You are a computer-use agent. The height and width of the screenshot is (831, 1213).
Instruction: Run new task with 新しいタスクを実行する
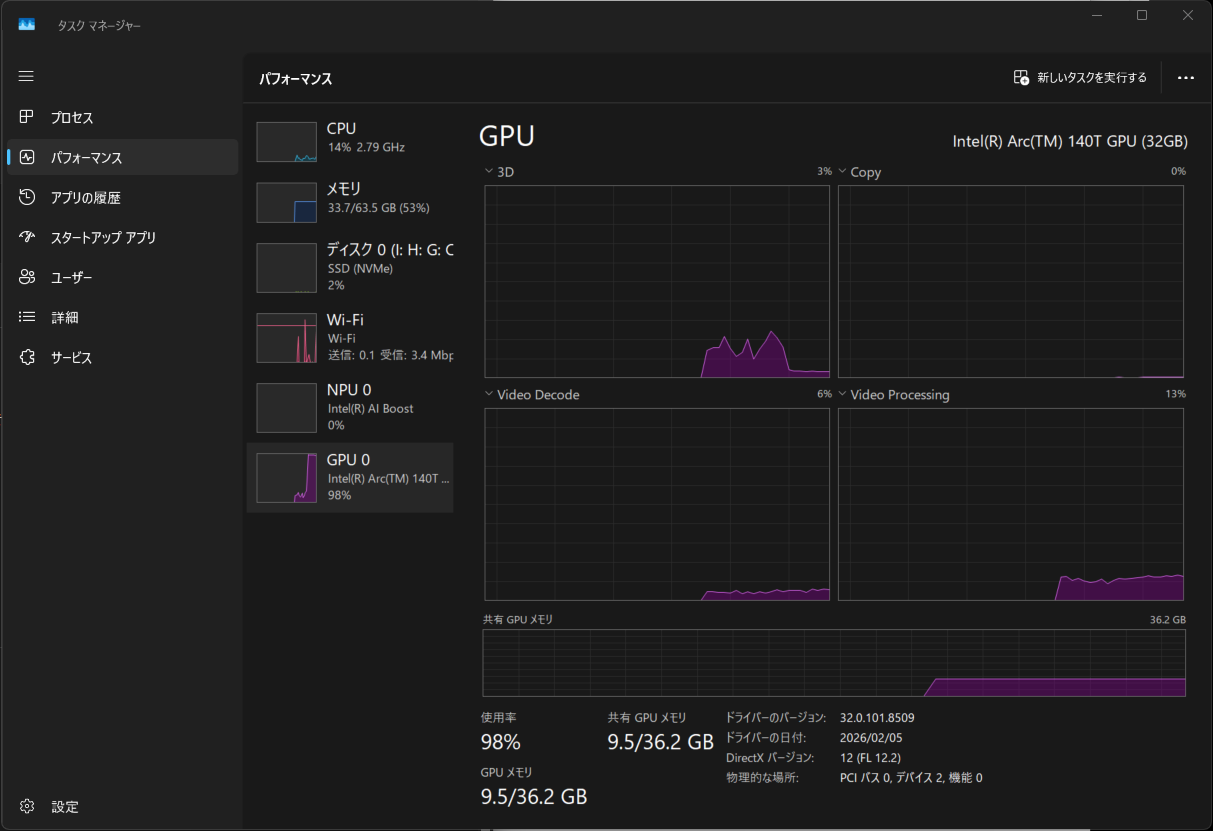[1080, 78]
